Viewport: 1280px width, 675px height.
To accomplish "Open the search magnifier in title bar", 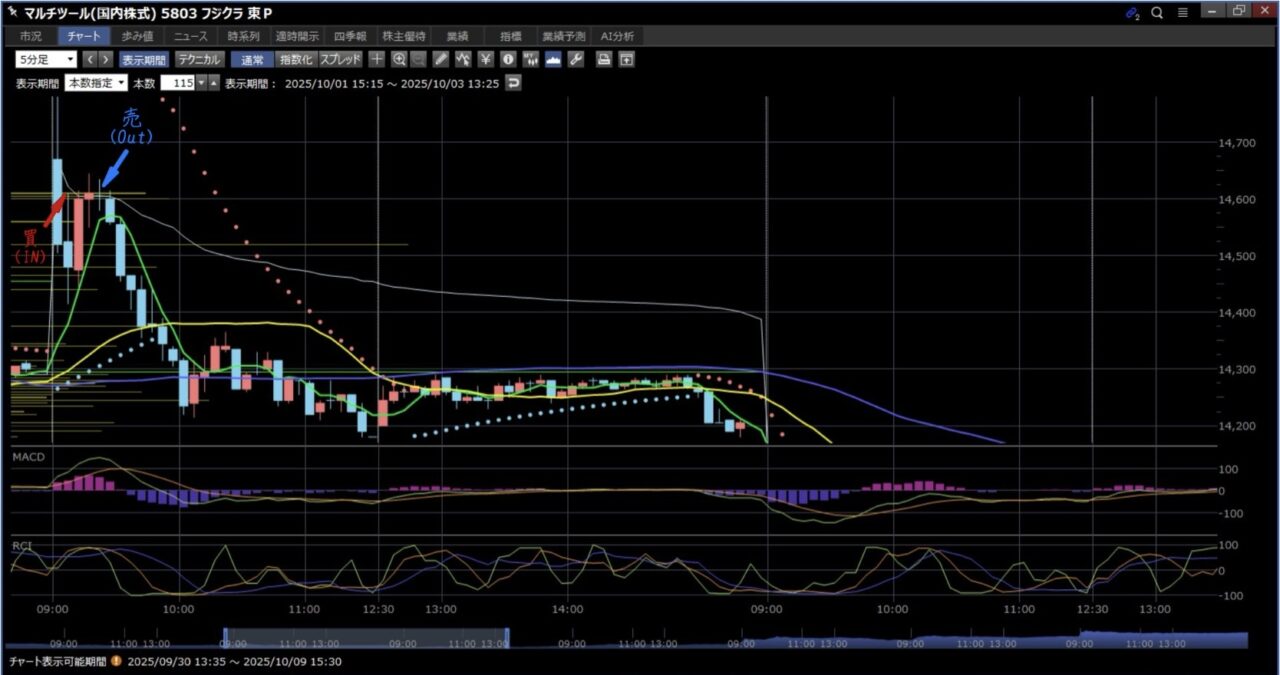I will (x=1157, y=13).
